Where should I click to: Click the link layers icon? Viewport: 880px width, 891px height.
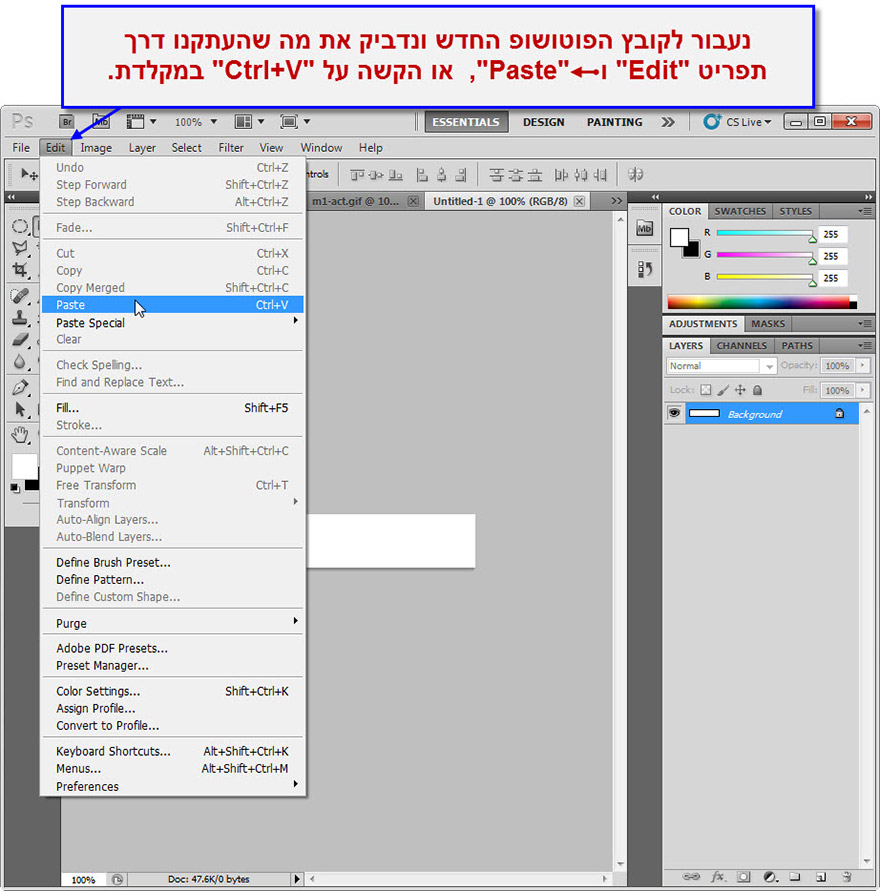(x=691, y=876)
